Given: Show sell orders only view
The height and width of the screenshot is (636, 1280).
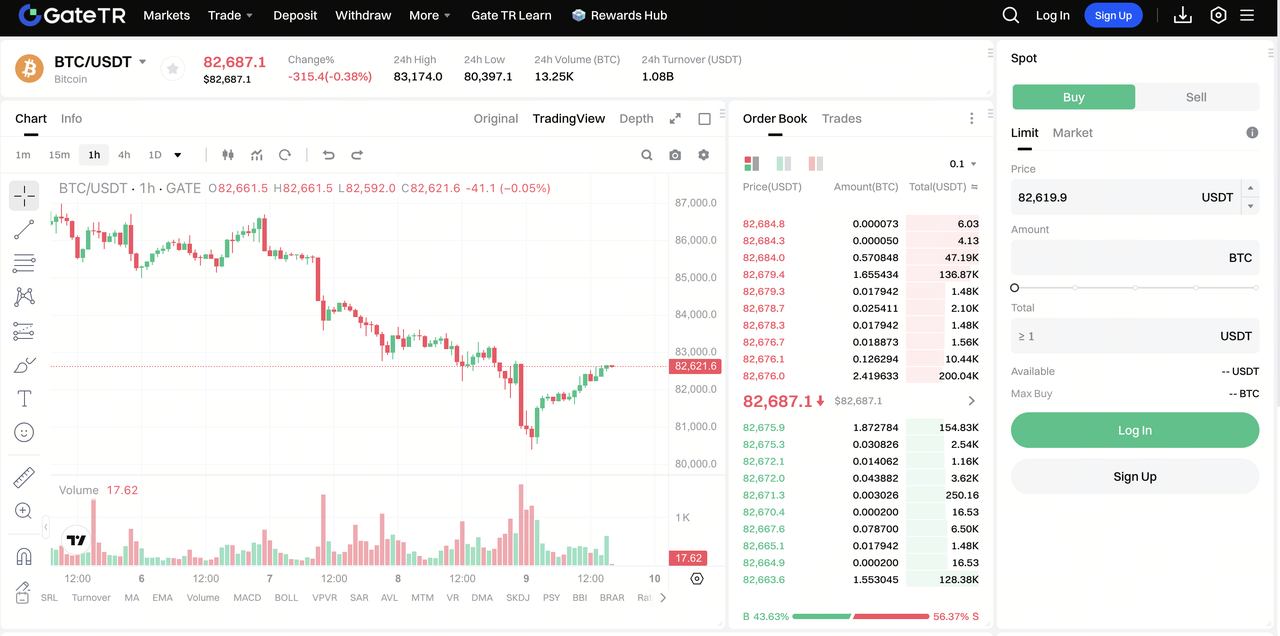Looking at the screenshot, I should 816,163.
